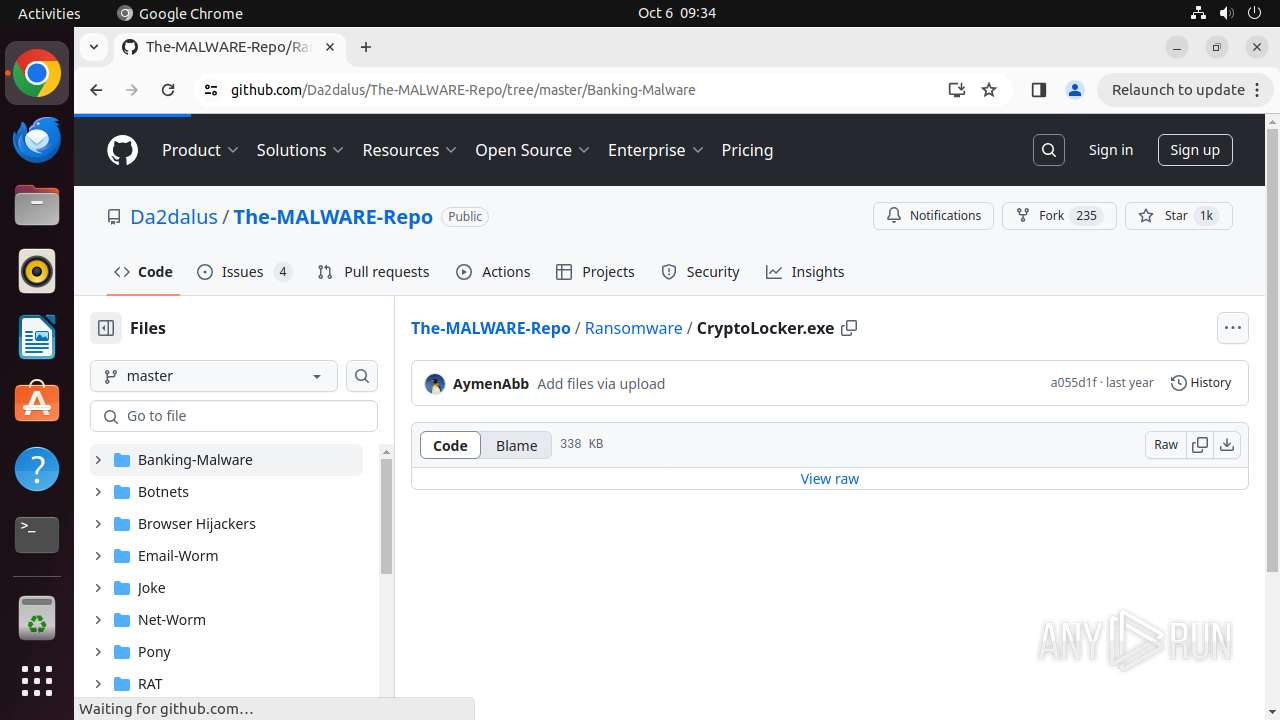Switch to Code view toggle

tap(450, 446)
